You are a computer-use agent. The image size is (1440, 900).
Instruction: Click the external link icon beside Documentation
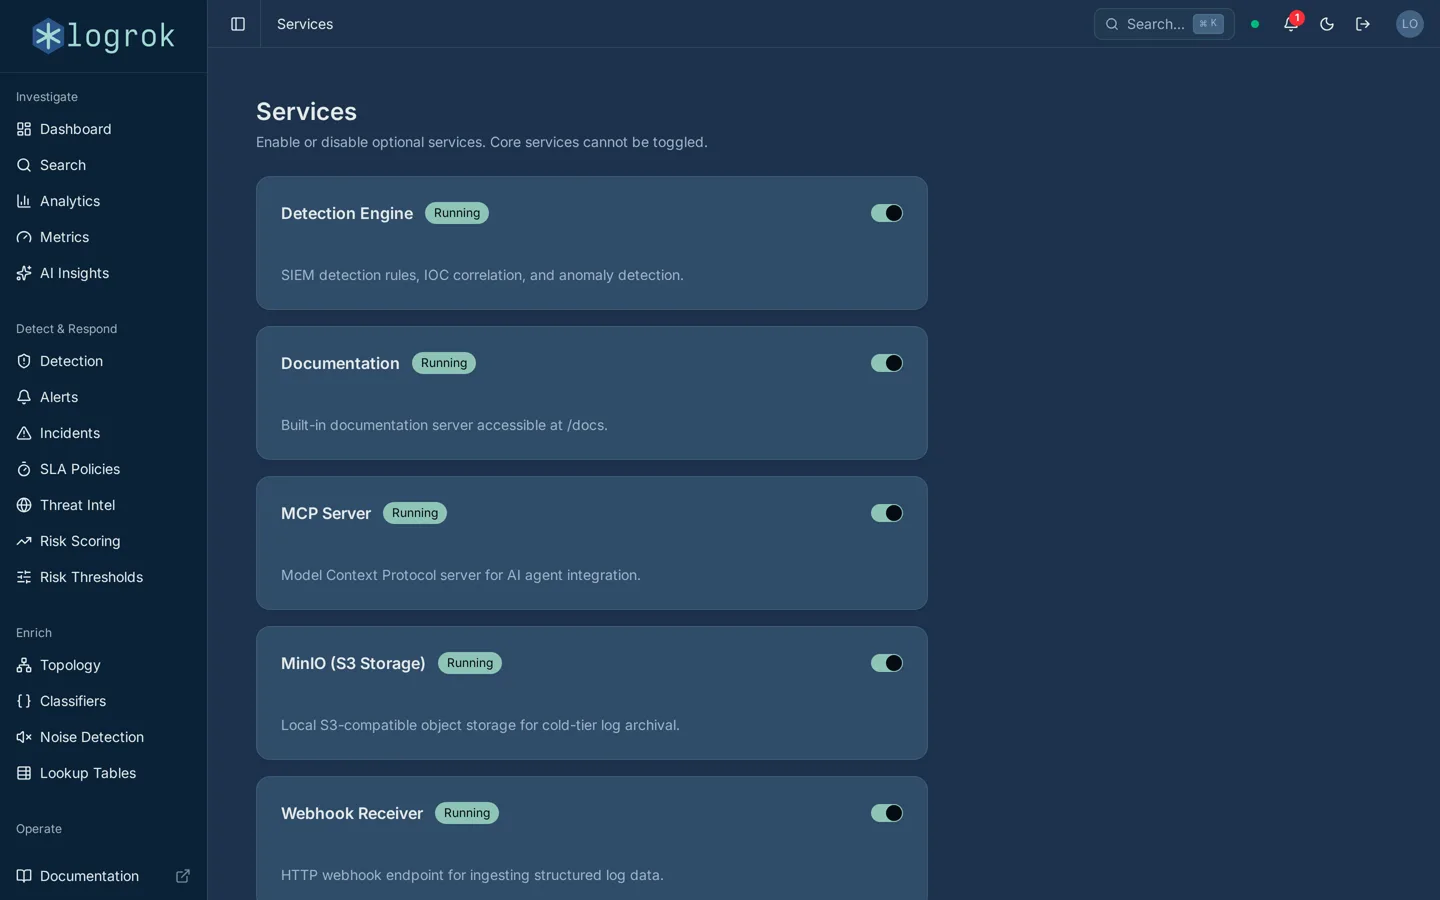pyautogui.click(x=183, y=876)
